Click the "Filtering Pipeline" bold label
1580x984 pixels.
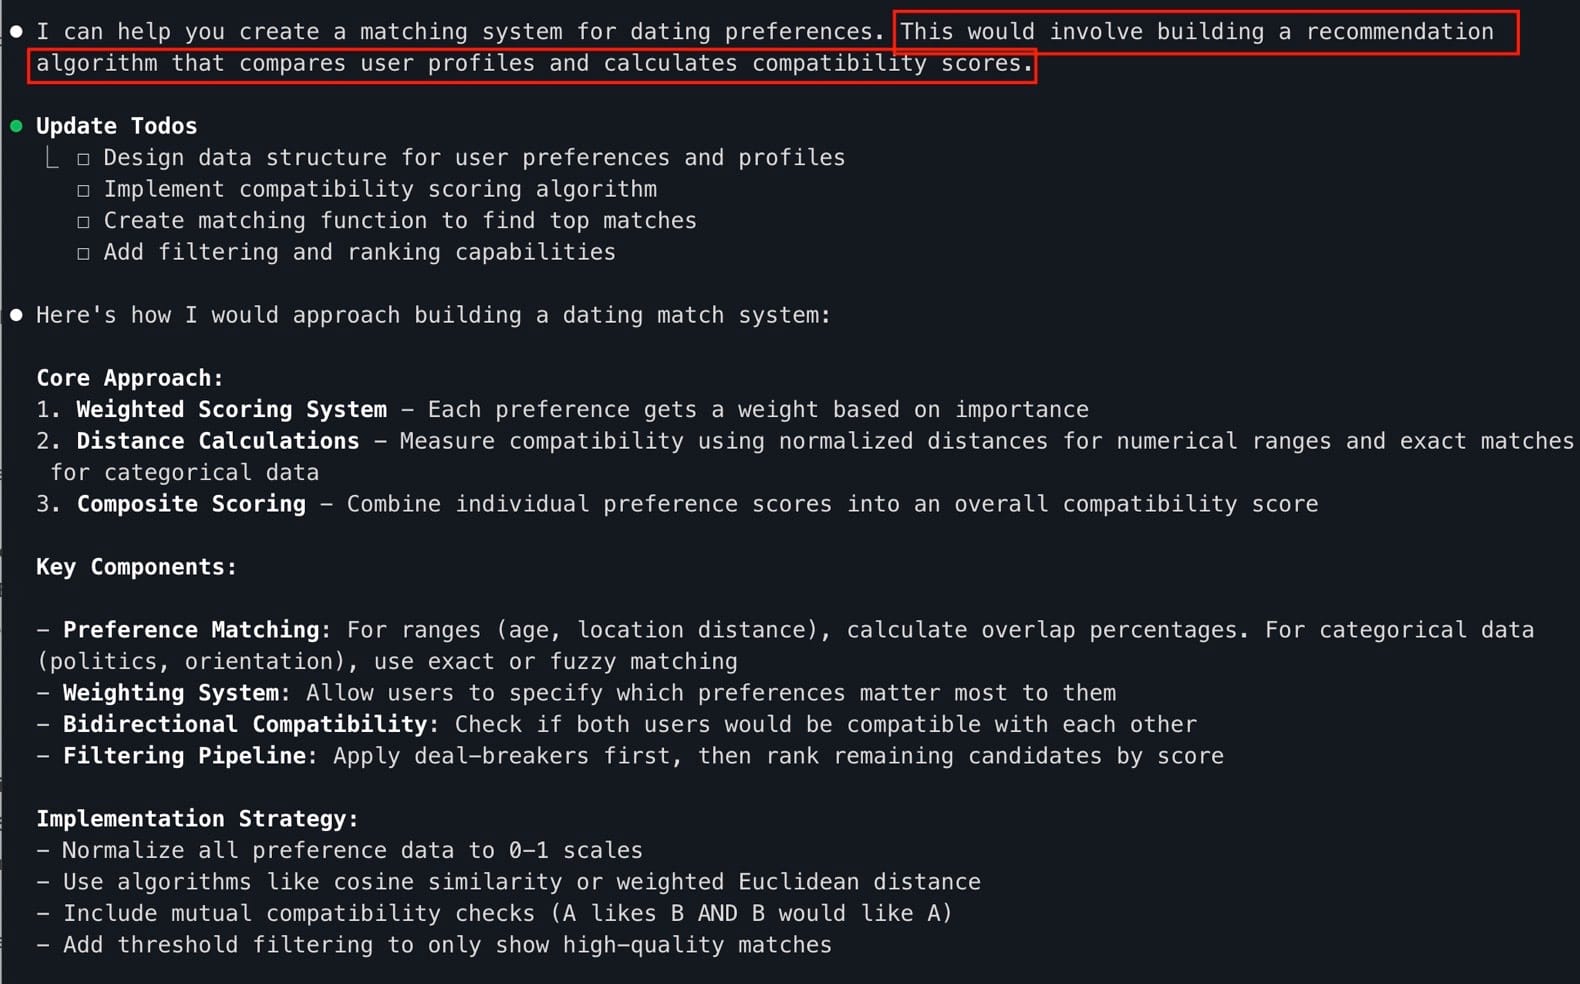[x=184, y=756]
